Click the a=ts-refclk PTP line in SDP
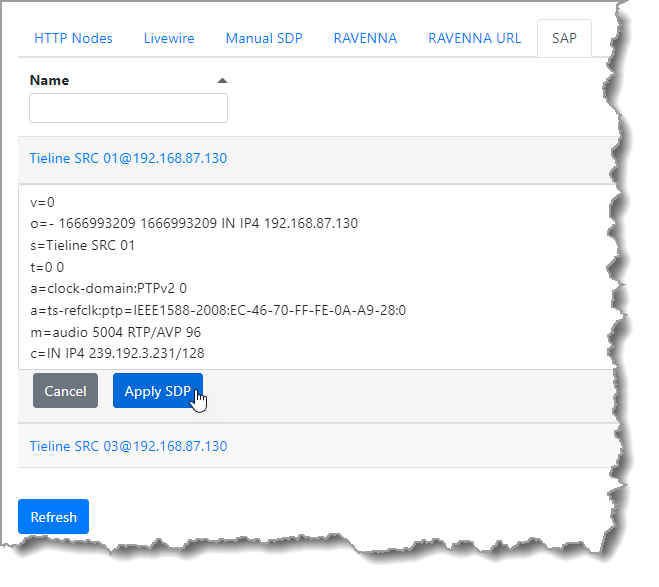The width and height of the screenshot is (659, 587). click(217, 310)
